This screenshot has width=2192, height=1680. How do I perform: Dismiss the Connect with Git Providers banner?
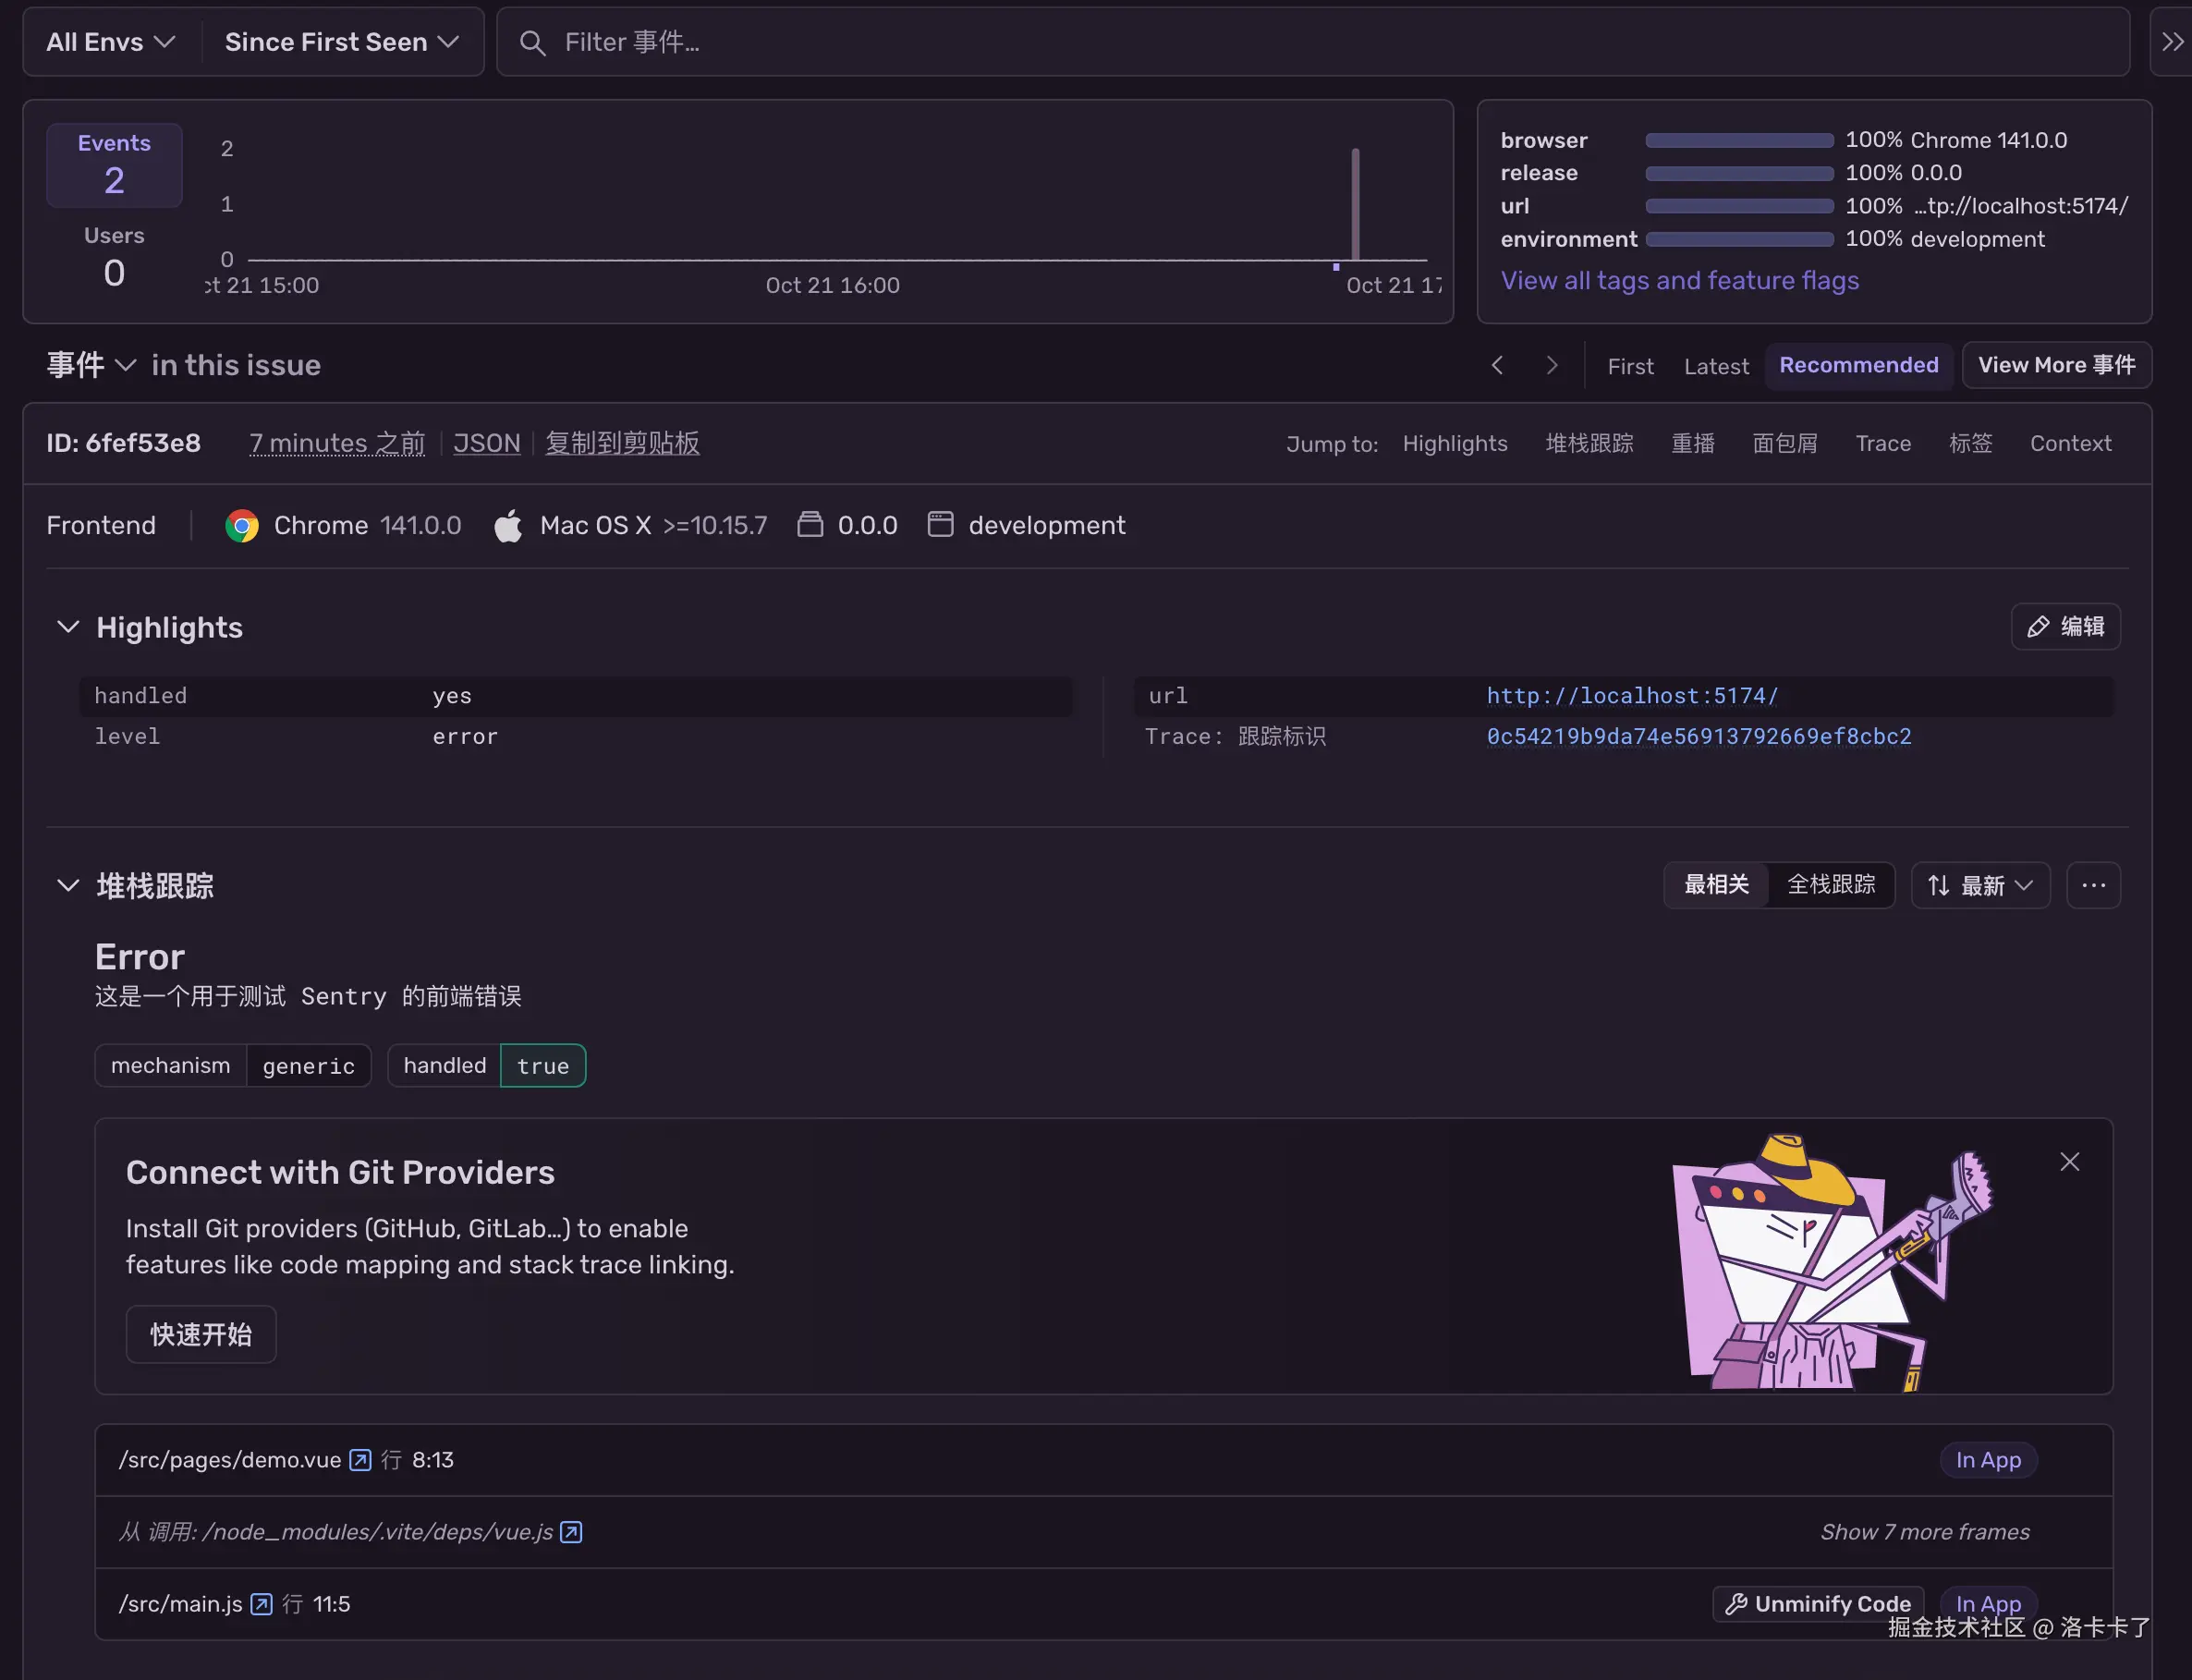tap(2069, 1162)
